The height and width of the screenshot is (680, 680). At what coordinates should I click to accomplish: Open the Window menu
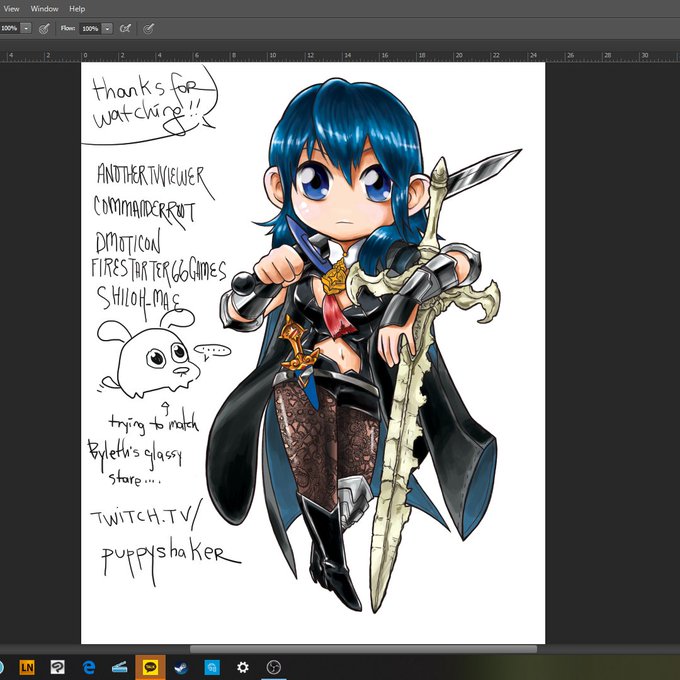click(x=44, y=9)
